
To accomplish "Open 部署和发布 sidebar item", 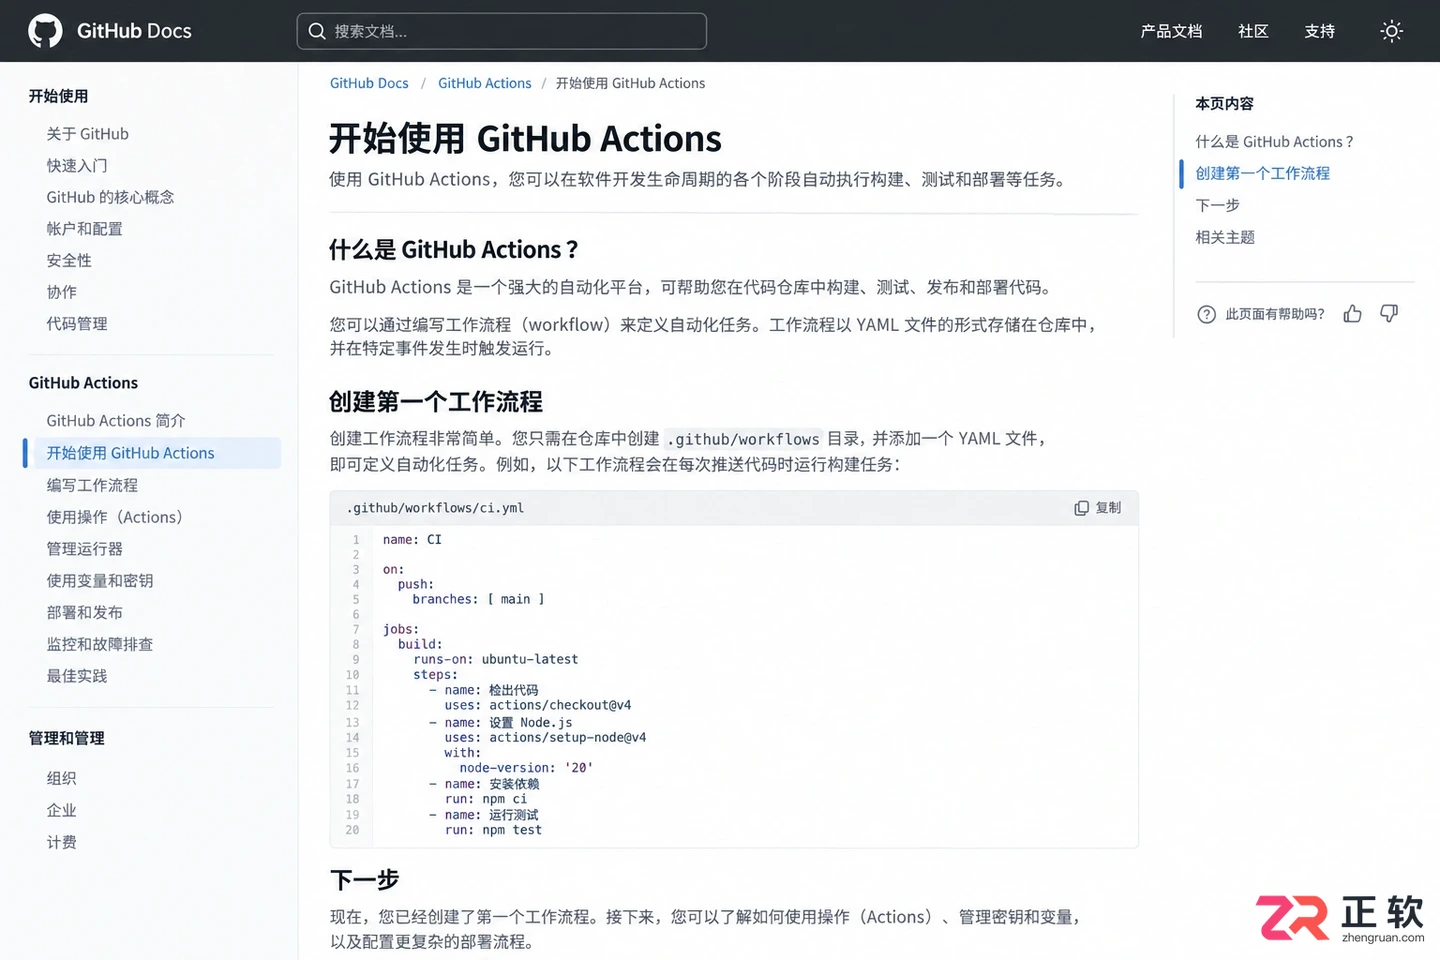I will tap(84, 613).
